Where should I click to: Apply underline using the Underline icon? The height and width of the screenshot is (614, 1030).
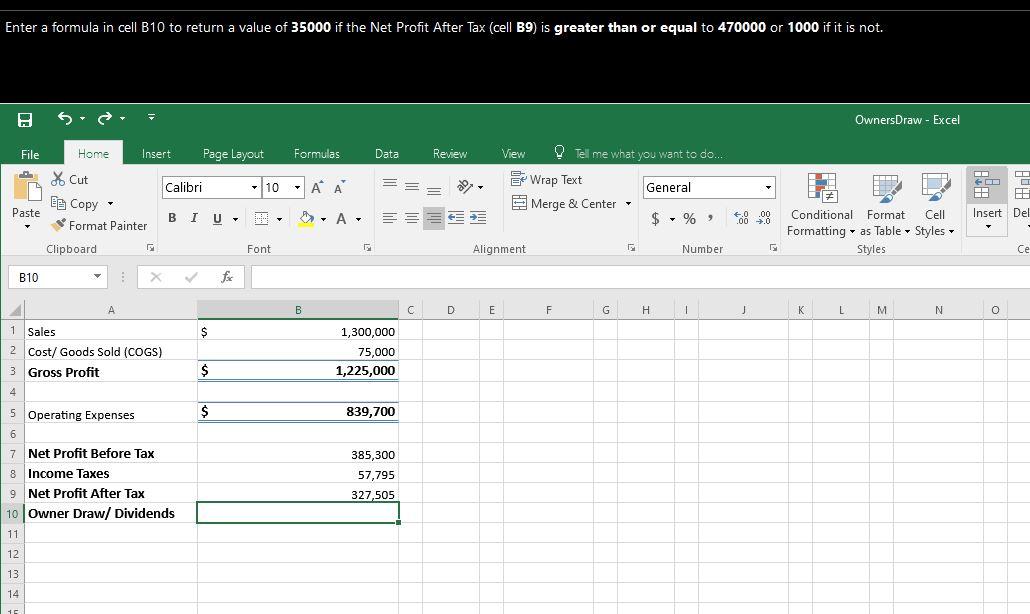point(216,217)
